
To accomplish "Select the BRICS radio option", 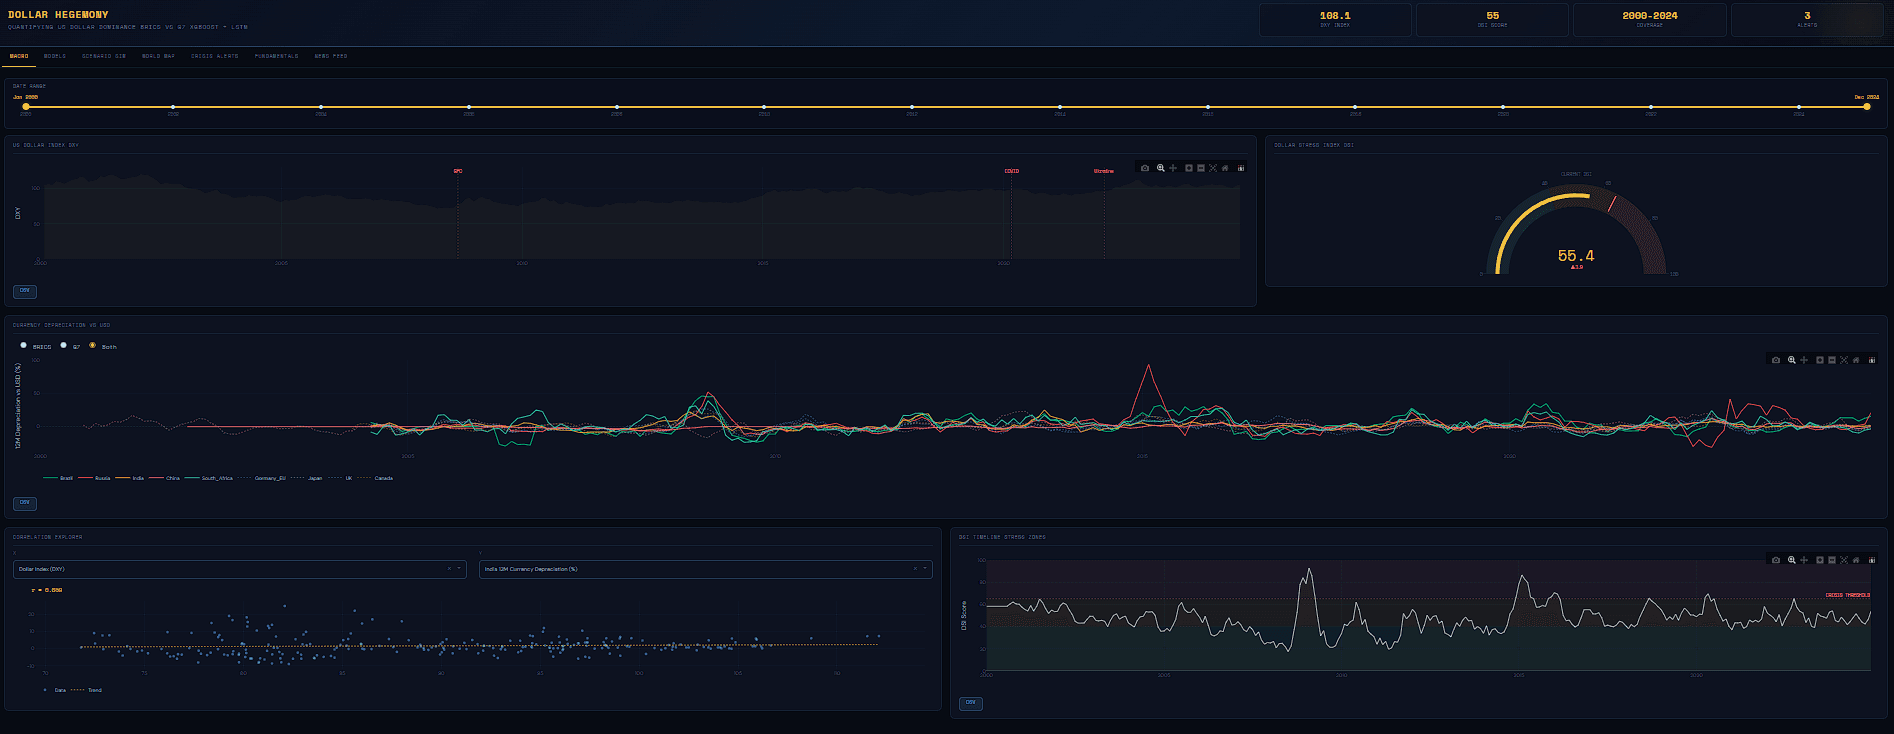I will [24, 346].
